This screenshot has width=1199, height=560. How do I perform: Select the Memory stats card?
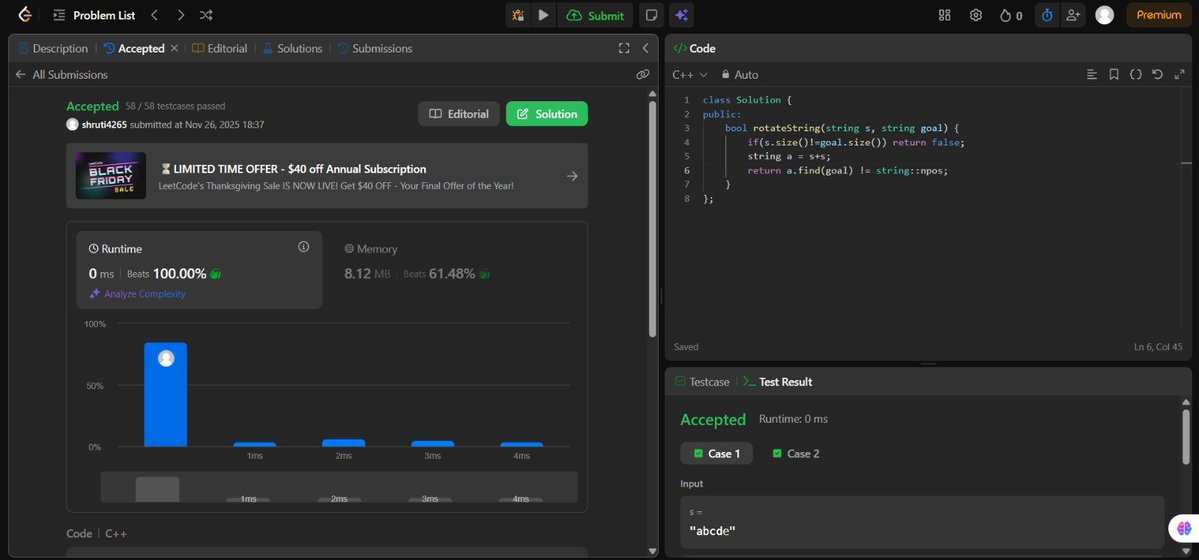coord(455,270)
